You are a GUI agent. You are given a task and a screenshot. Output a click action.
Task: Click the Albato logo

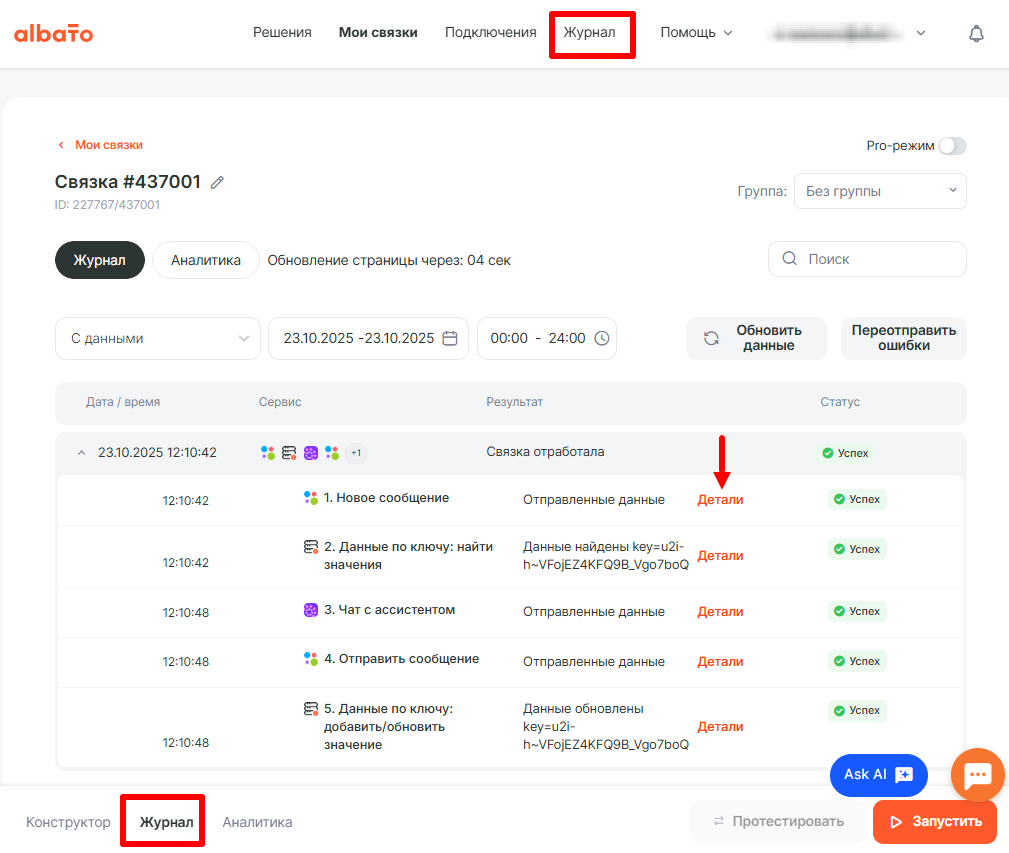click(x=53, y=33)
